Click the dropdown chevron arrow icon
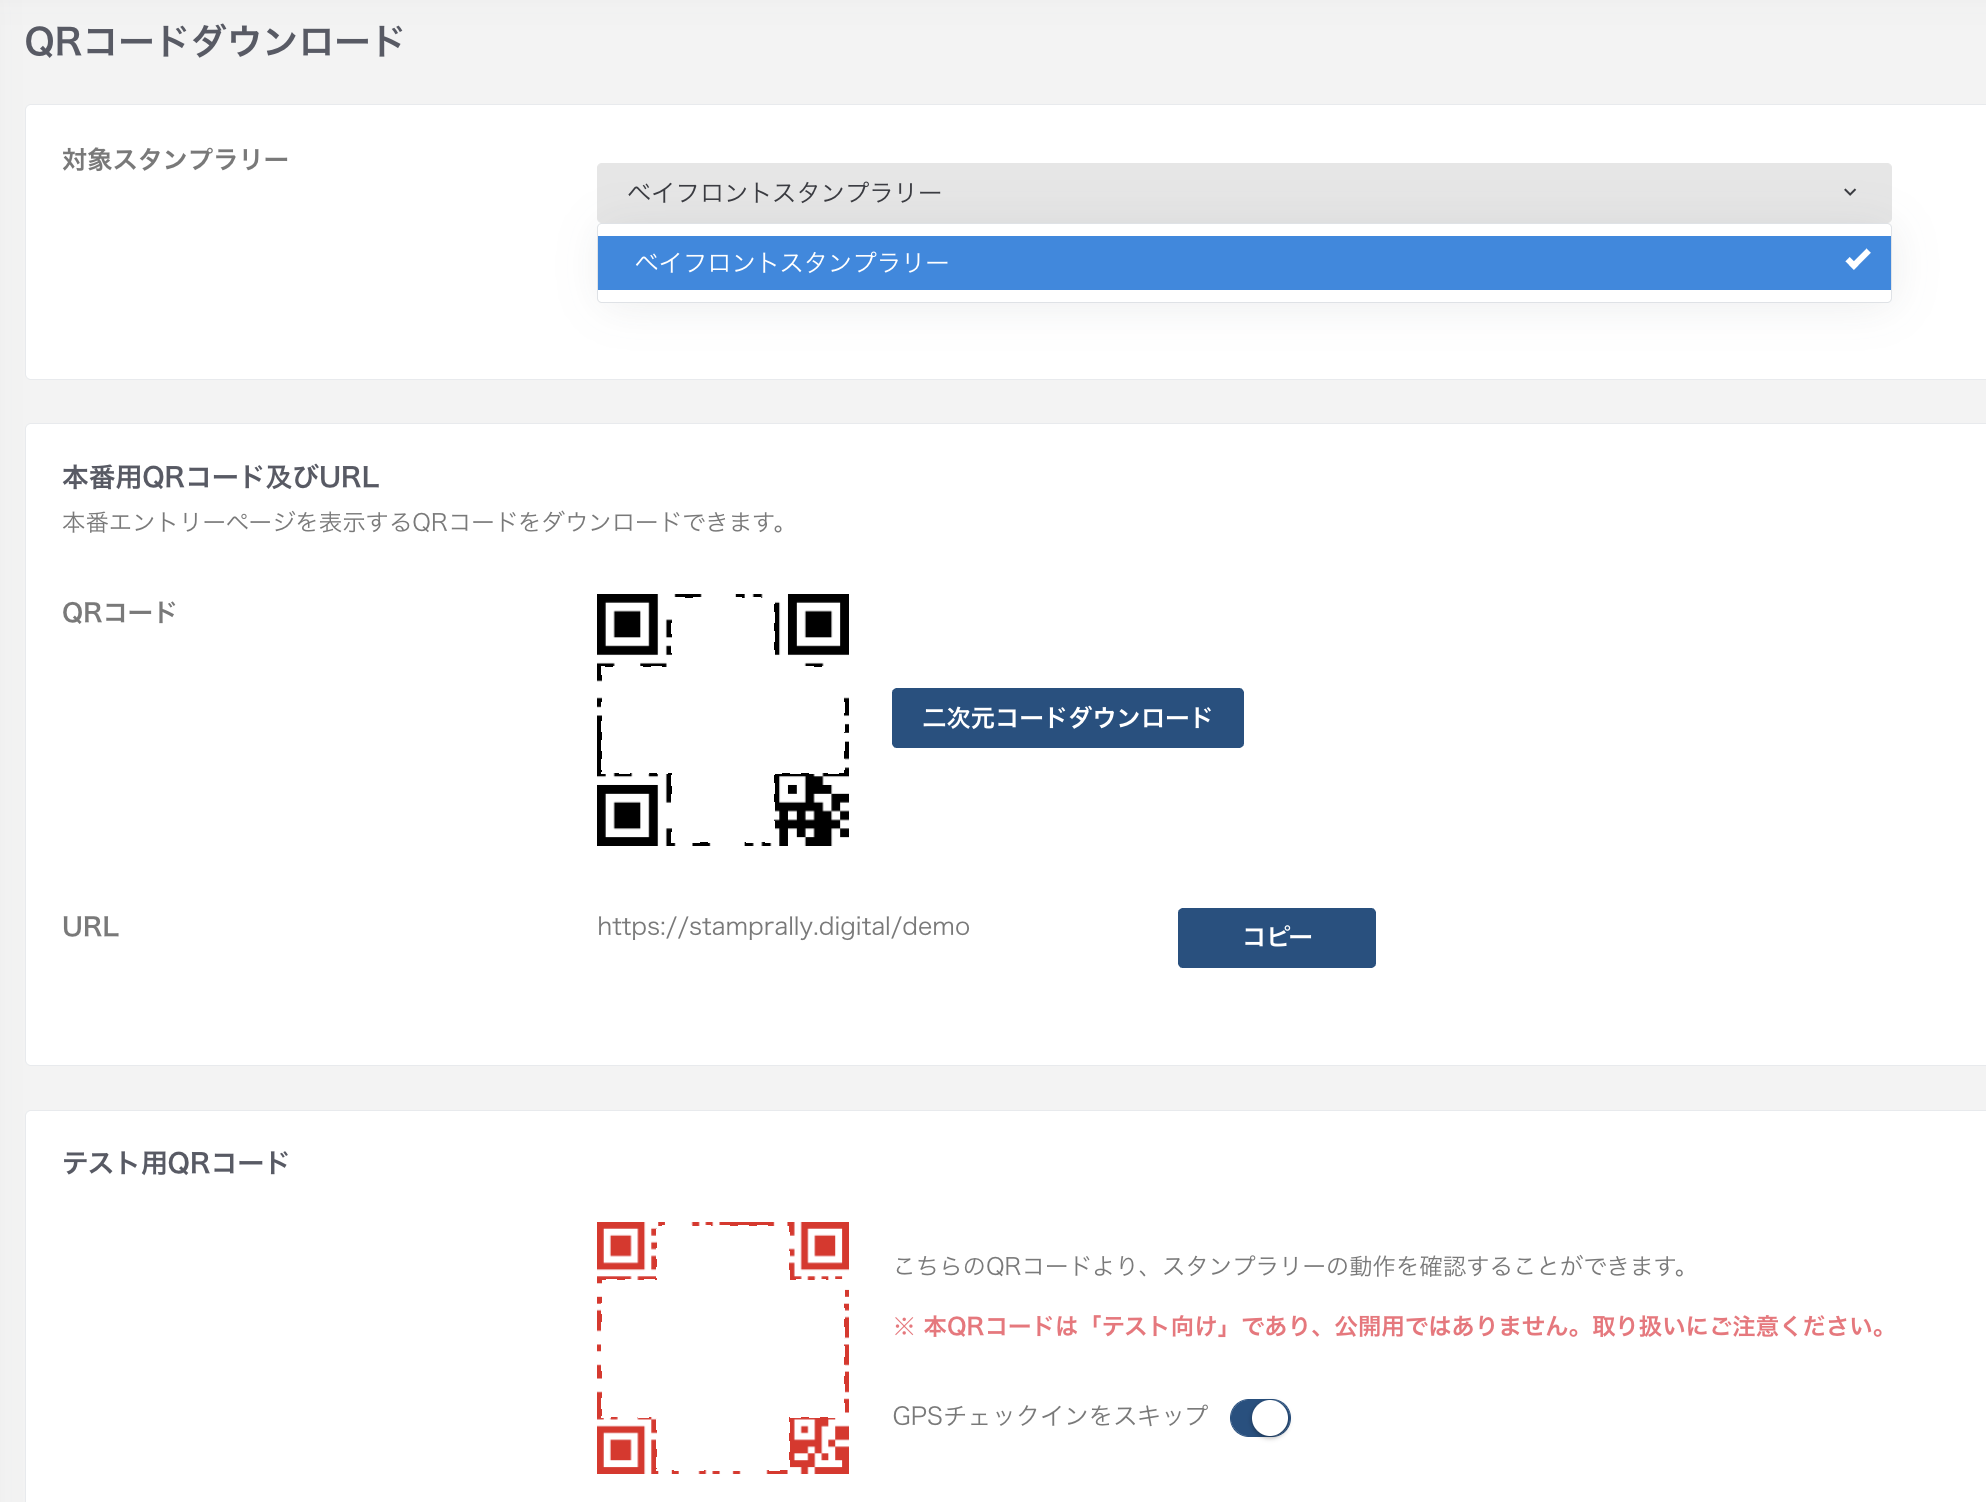Viewport: 1986px width, 1502px height. (1850, 192)
